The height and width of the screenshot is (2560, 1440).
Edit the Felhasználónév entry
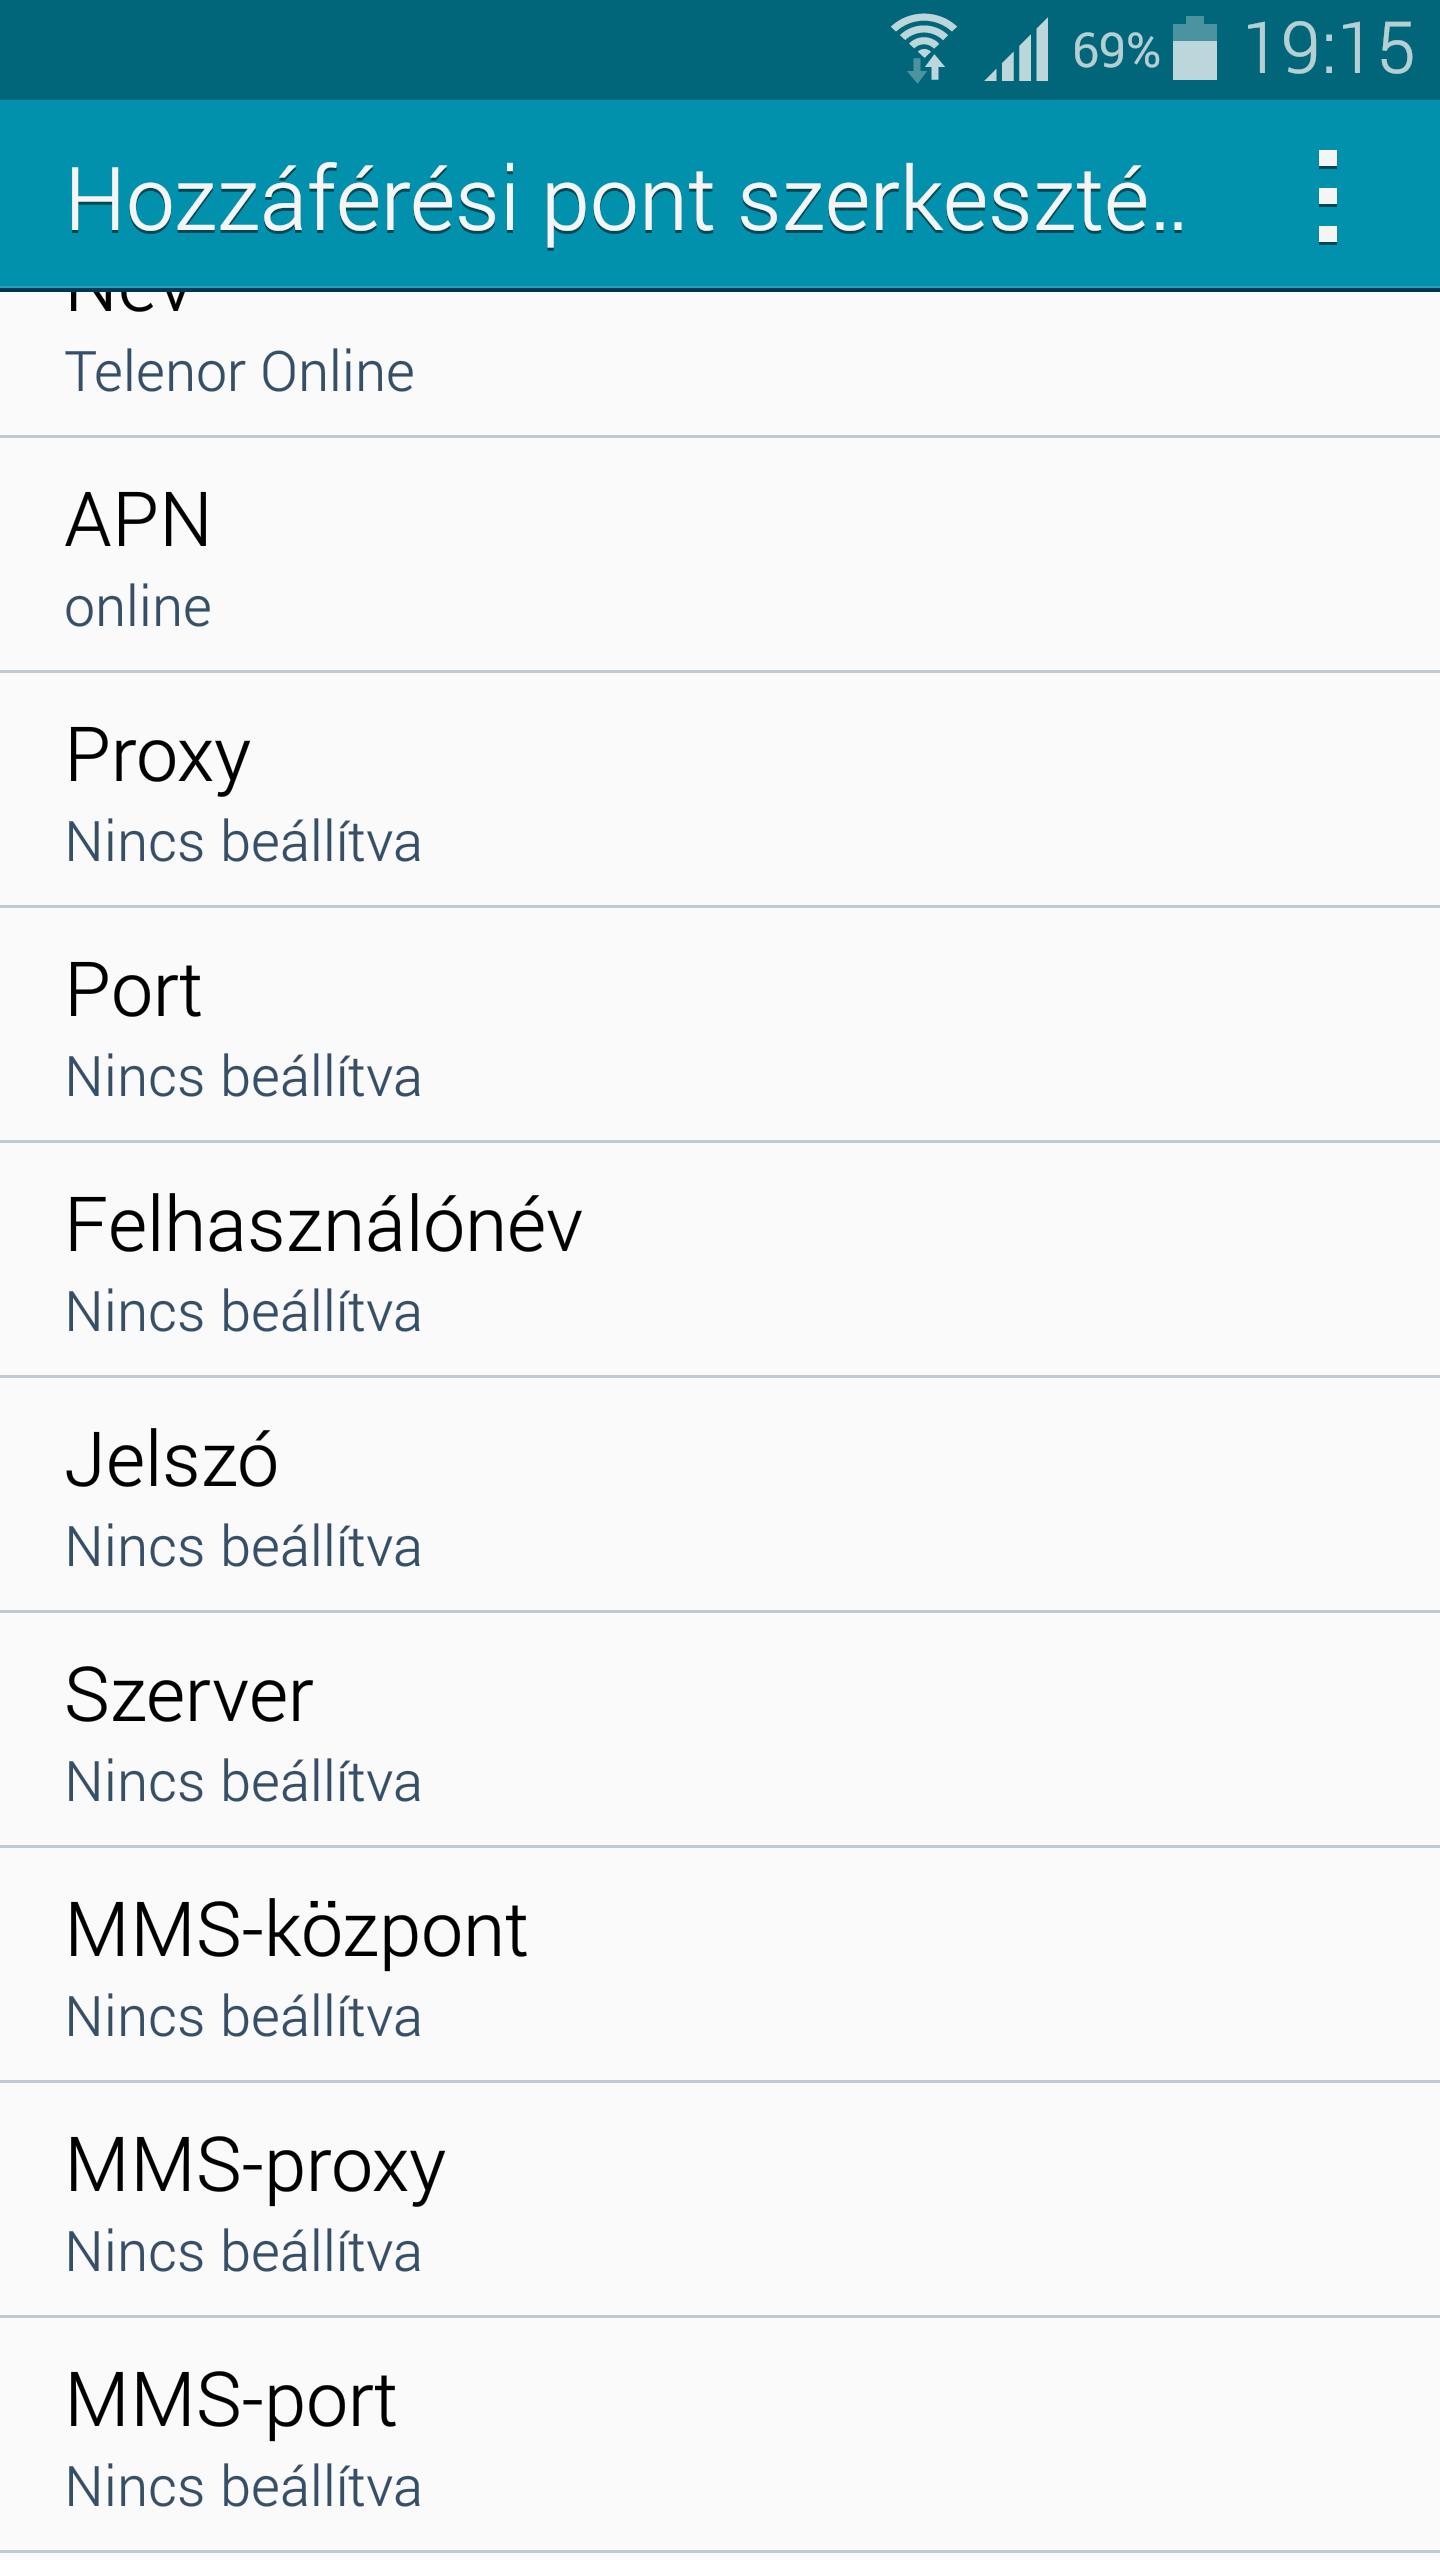[720, 1260]
